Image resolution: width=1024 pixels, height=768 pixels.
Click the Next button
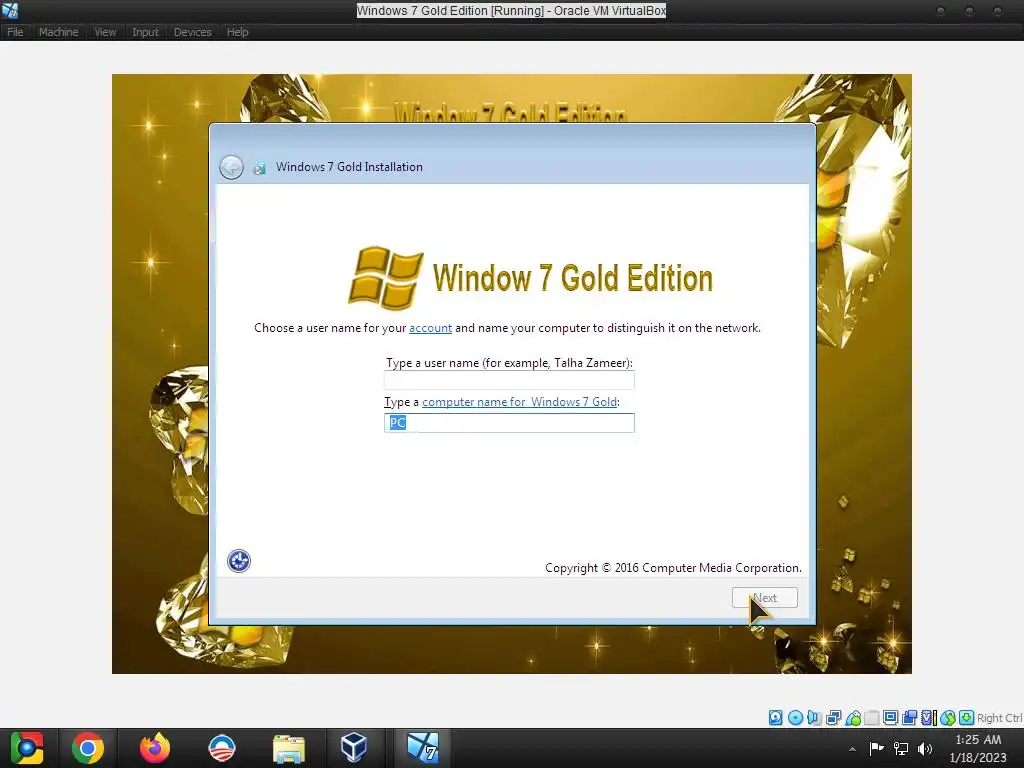click(x=765, y=598)
